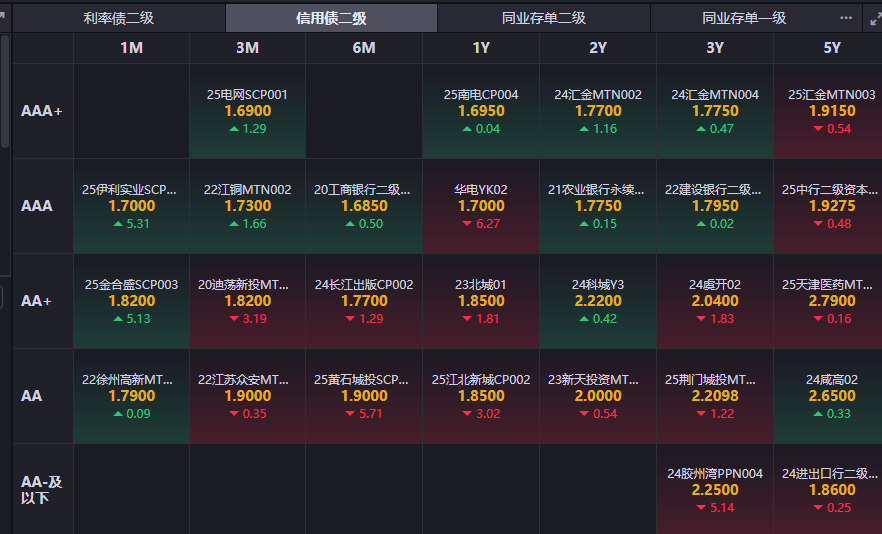Screen dimensions: 882x534
Task: Click the 1Y column header
Action: 481,48
